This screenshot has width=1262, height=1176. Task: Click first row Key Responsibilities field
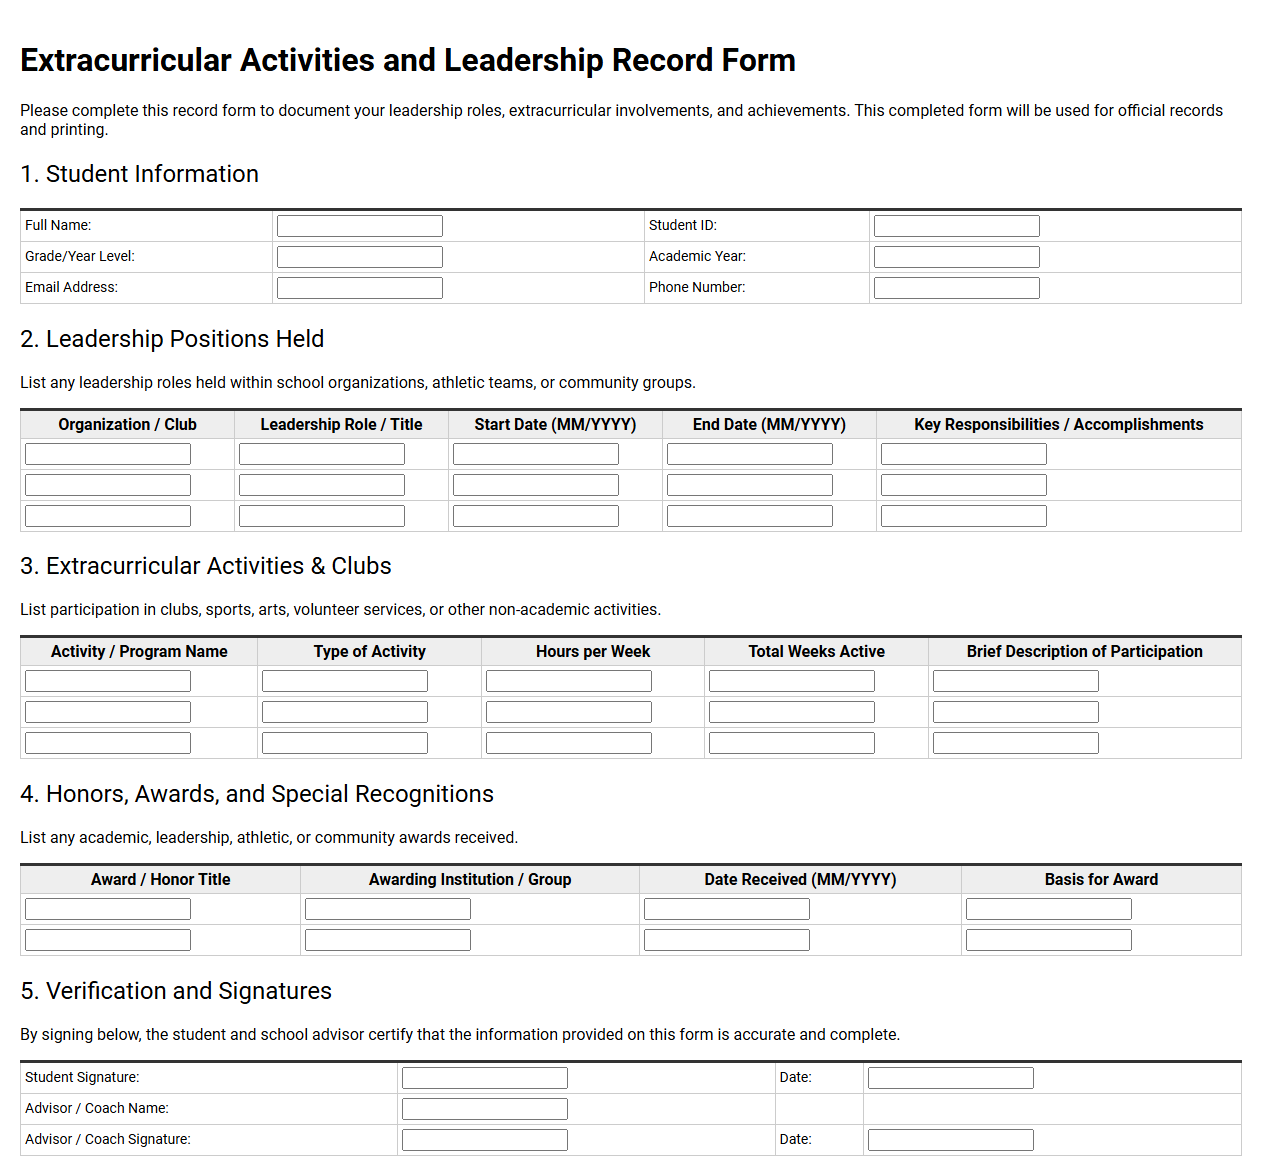click(x=964, y=454)
